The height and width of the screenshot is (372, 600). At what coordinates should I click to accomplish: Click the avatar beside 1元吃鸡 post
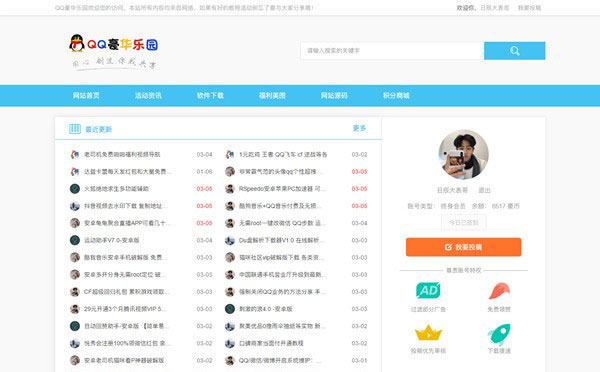(230, 154)
